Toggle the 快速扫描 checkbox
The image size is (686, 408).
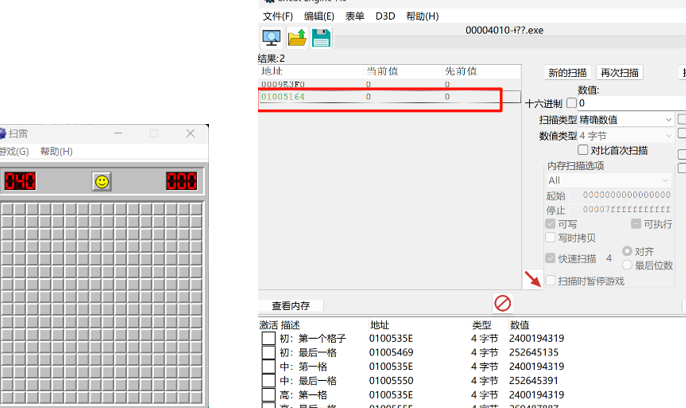pos(550,258)
